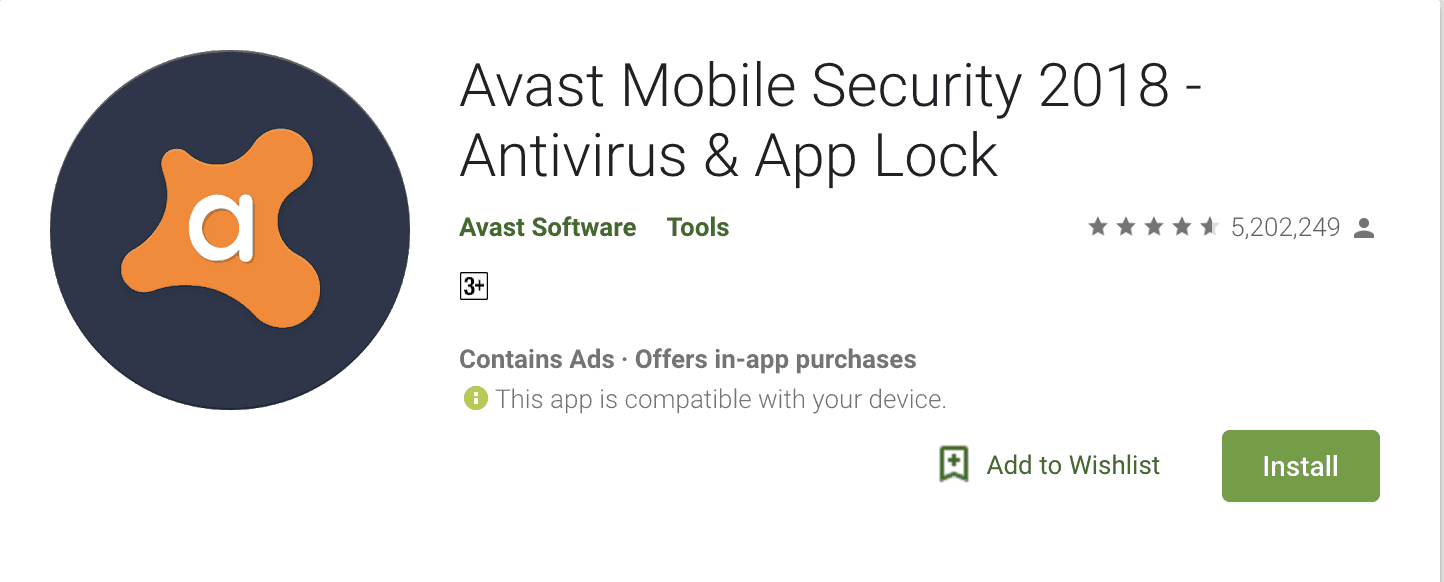The width and height of the screenshot is (1444, 582).
Task: Click the half-filled fifth rating star
Action: pyautogui.click(x=1209, y=228)
